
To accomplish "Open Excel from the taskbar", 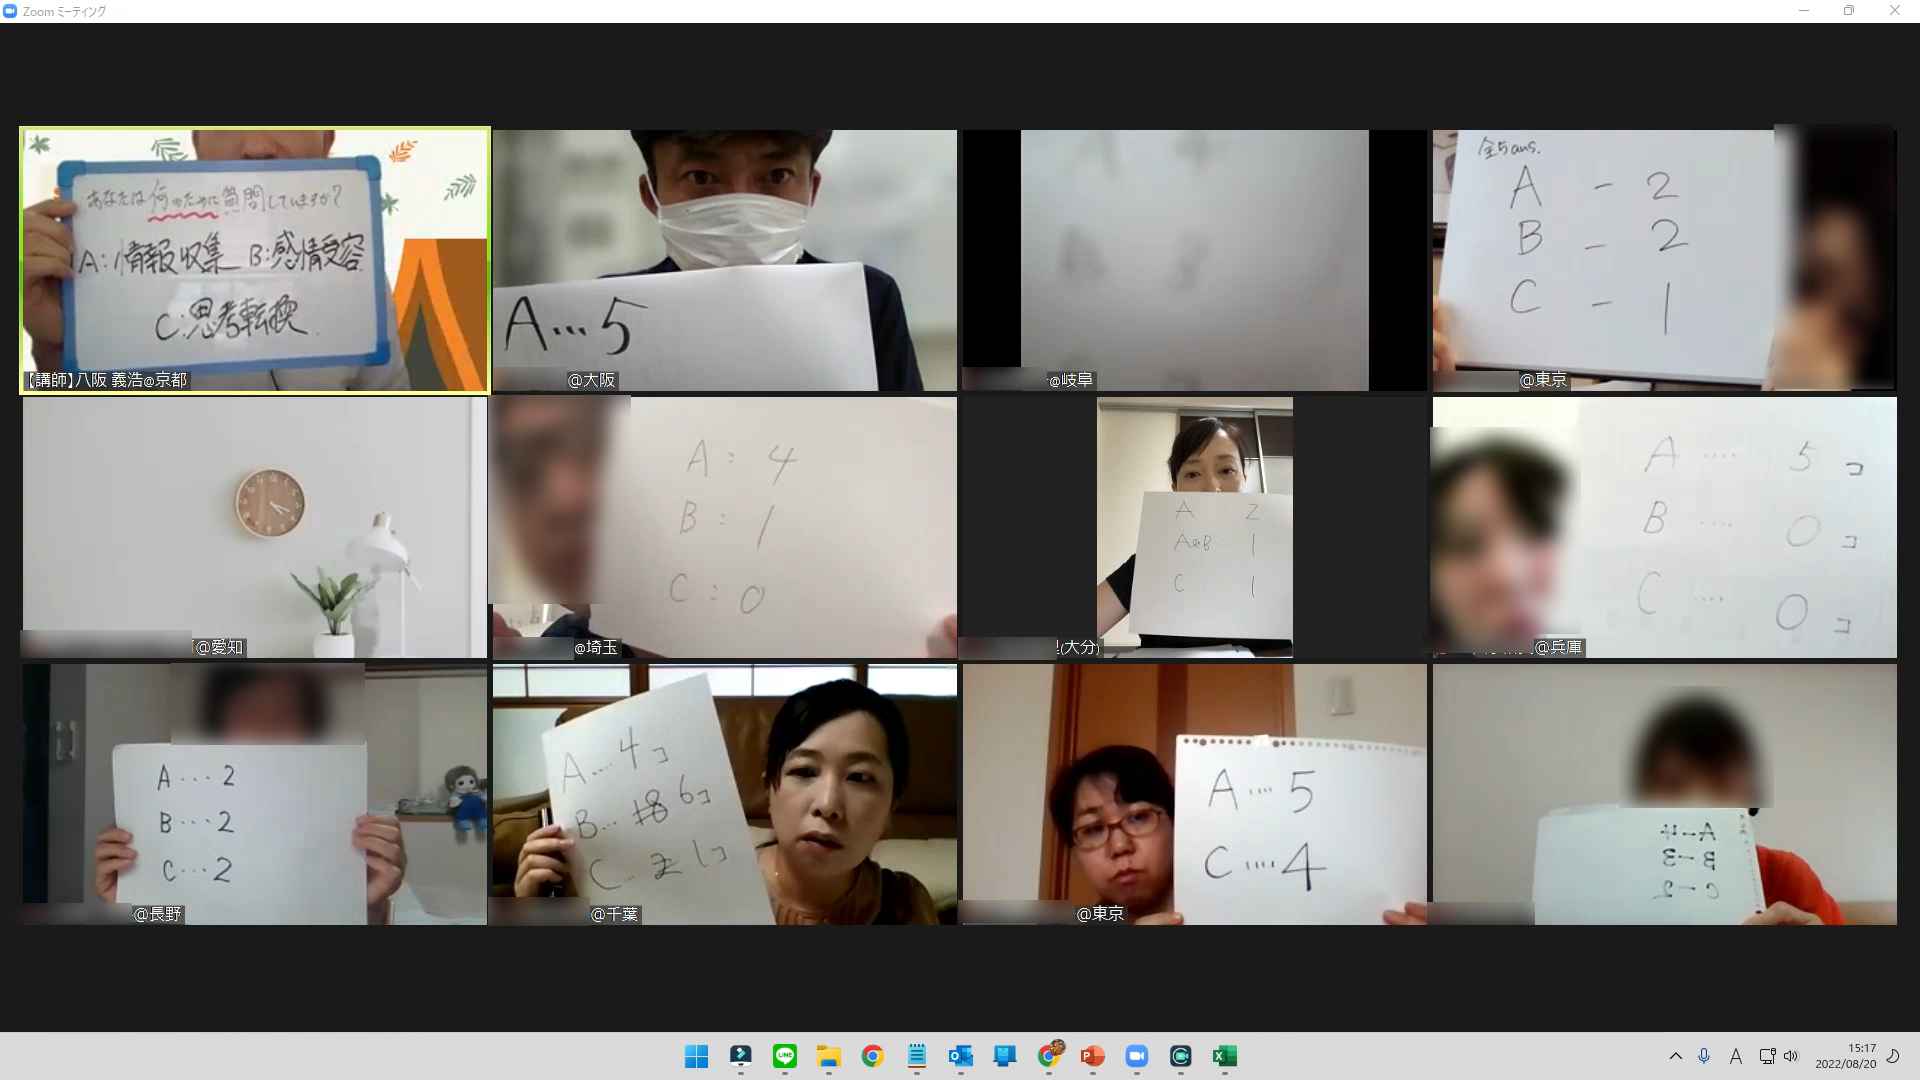I will click(x=1224, y=1056).
